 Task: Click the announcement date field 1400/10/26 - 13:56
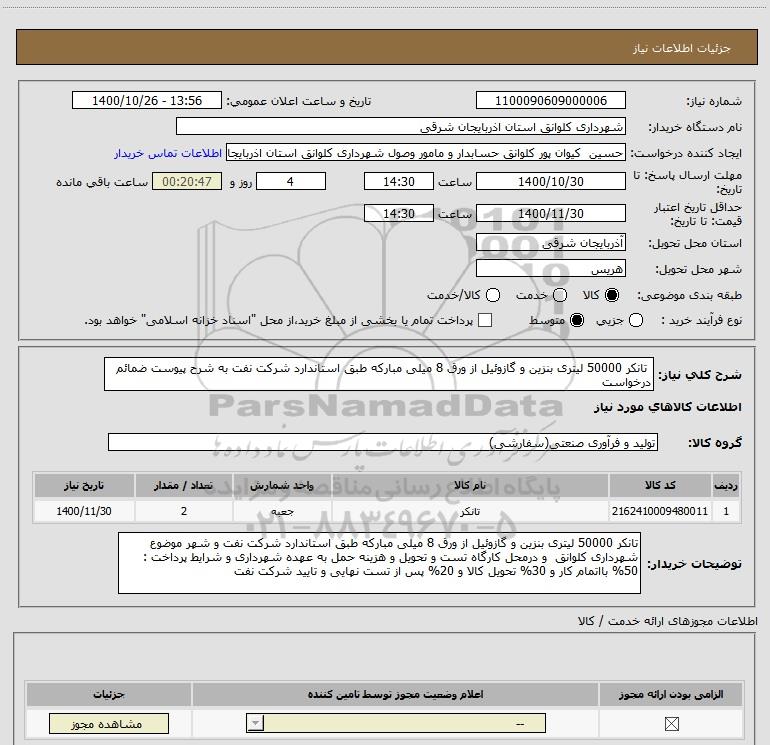(x=147, y=100)
